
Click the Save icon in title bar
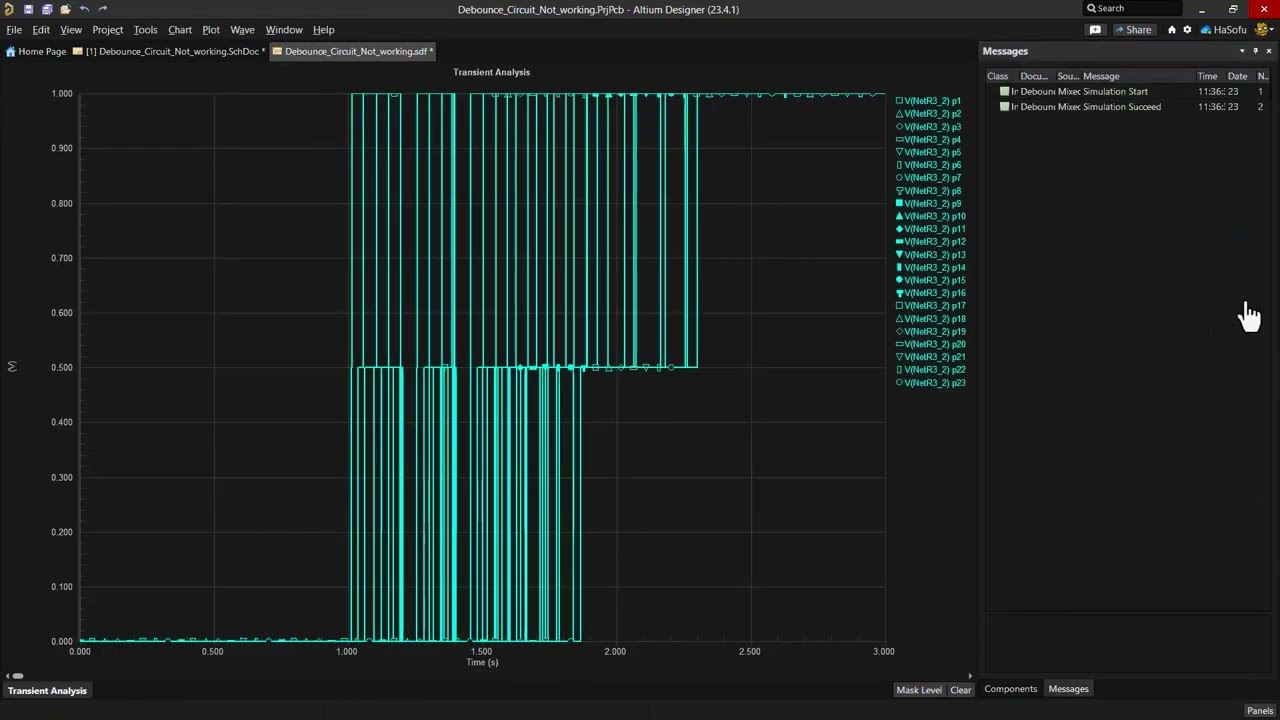pyautogui.click(x=28, y=9)
